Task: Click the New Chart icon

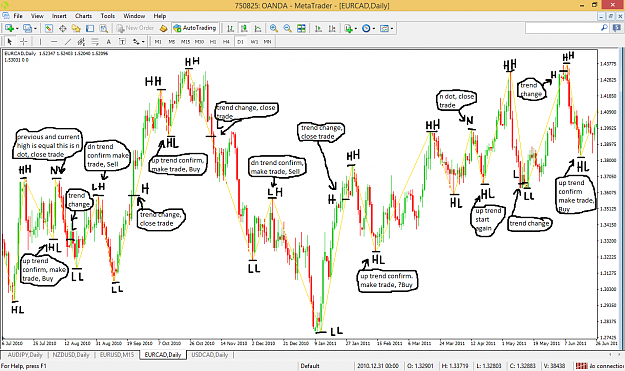Action: click(x=9, y=28)
